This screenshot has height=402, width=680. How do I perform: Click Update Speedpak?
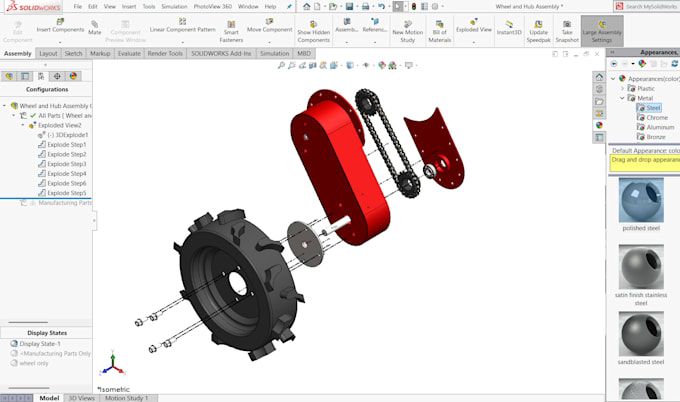[538, 32]
